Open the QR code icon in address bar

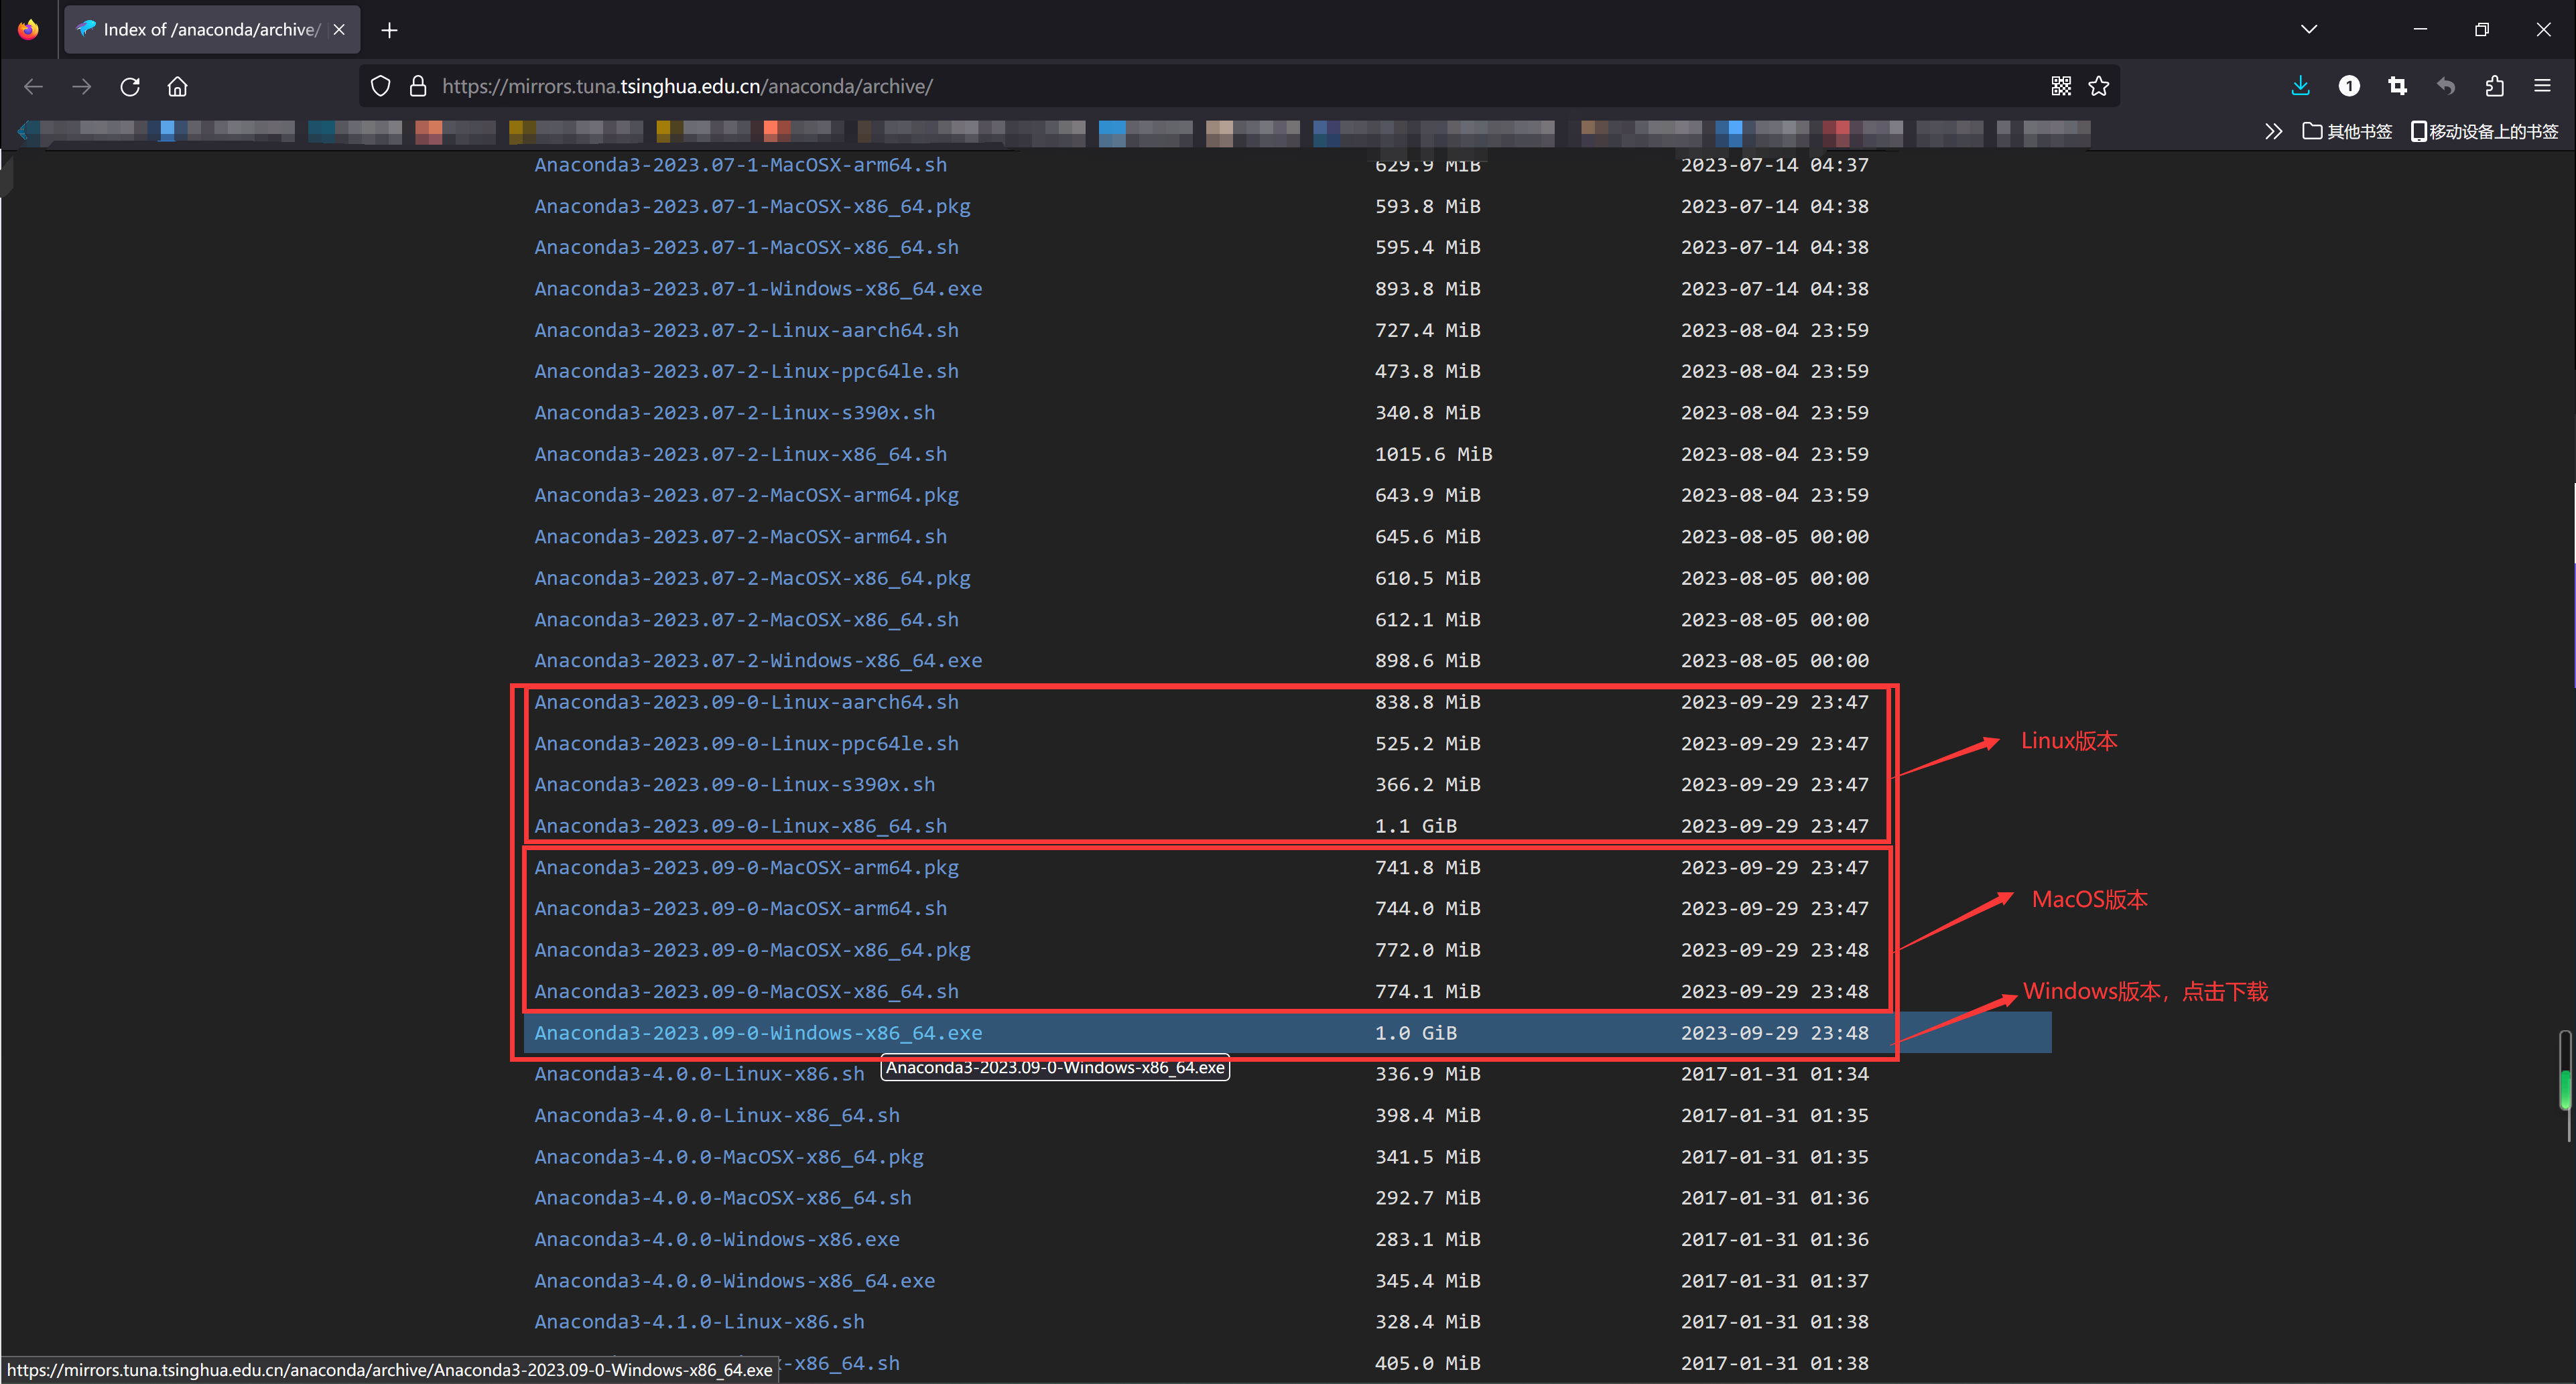(2061, 87)
